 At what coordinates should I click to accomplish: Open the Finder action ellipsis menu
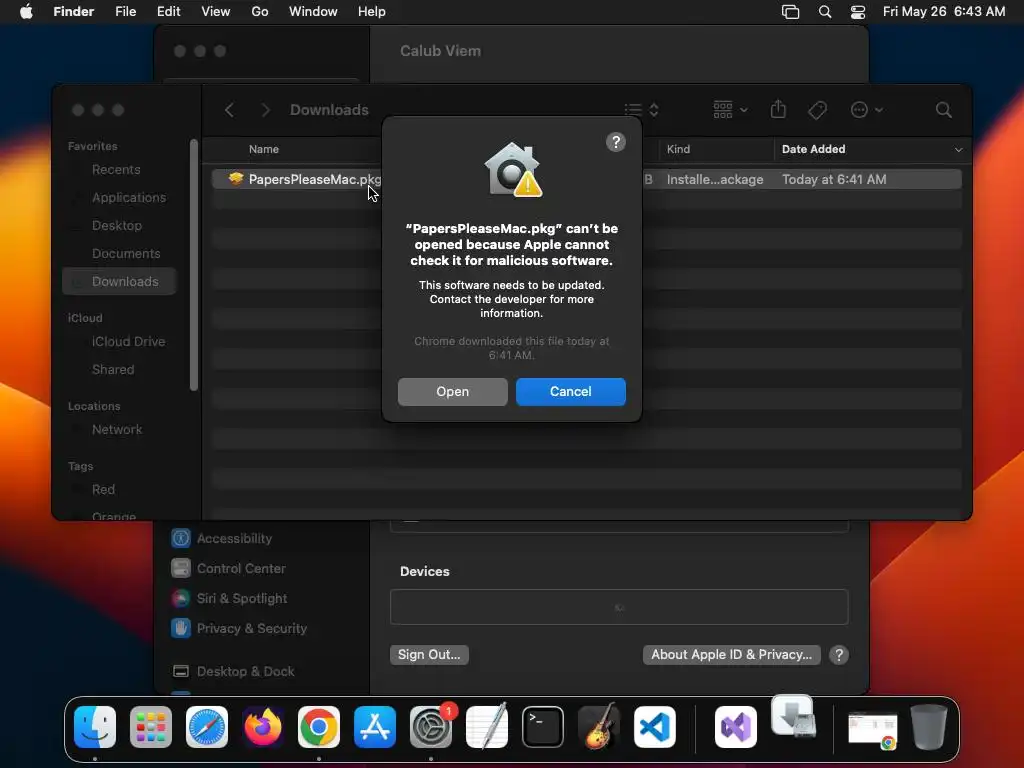click(867, 110)
